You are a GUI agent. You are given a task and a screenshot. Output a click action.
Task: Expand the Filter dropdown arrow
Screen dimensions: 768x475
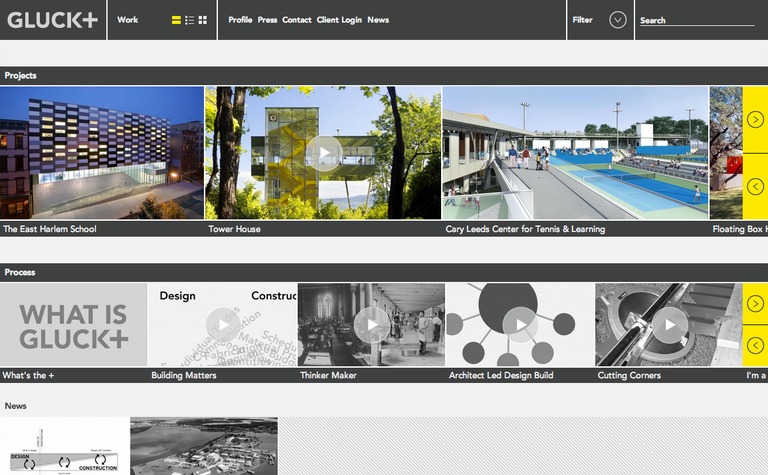tap(618, 20)
